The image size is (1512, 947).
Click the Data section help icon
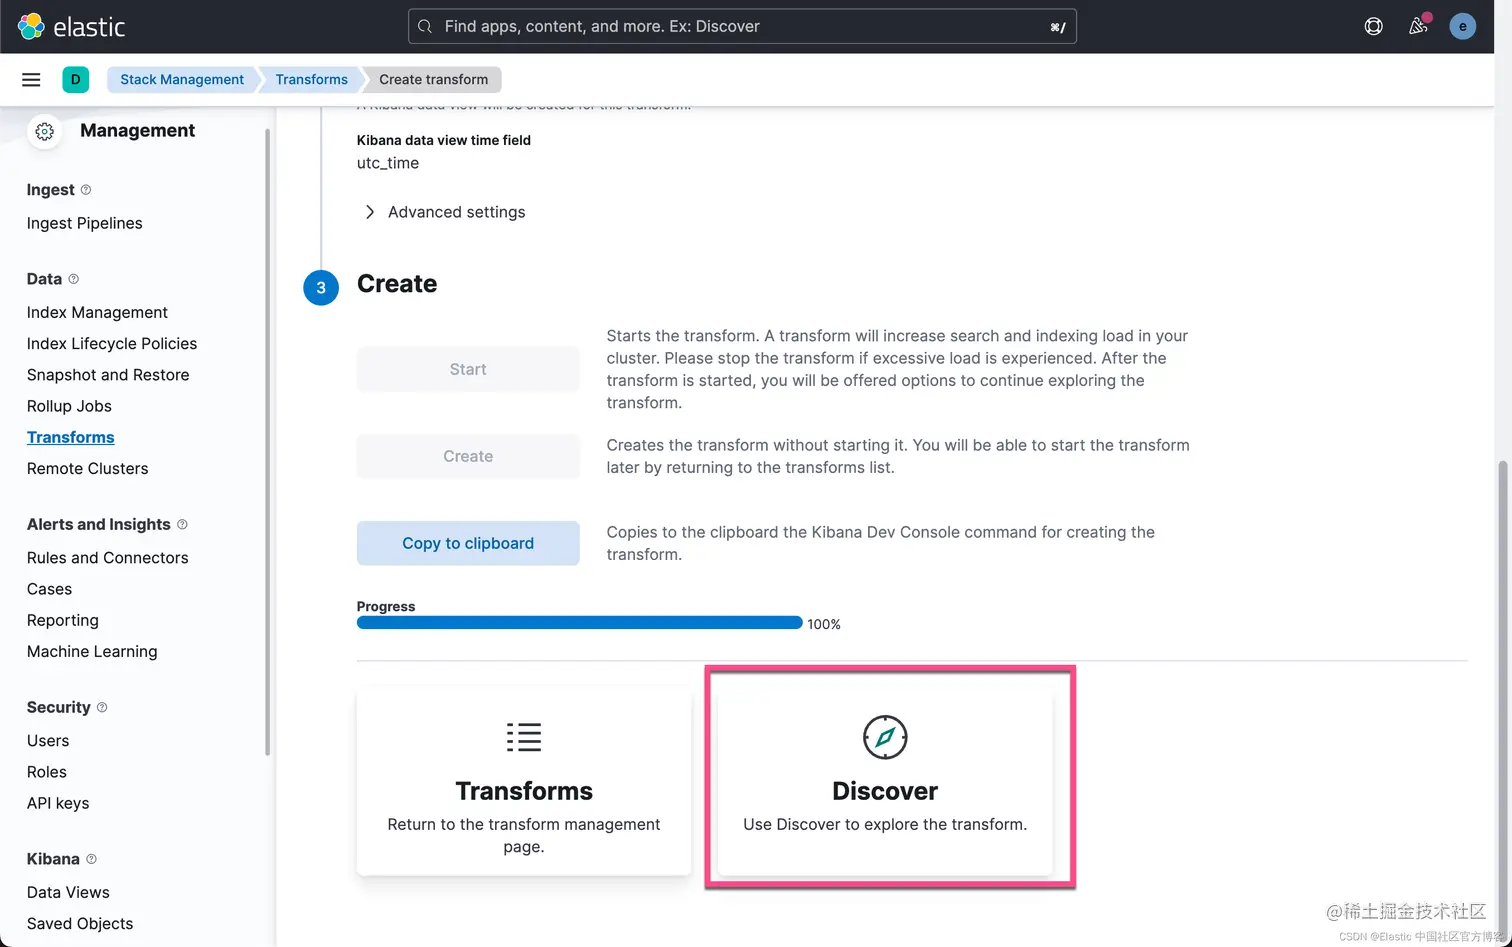73,279
